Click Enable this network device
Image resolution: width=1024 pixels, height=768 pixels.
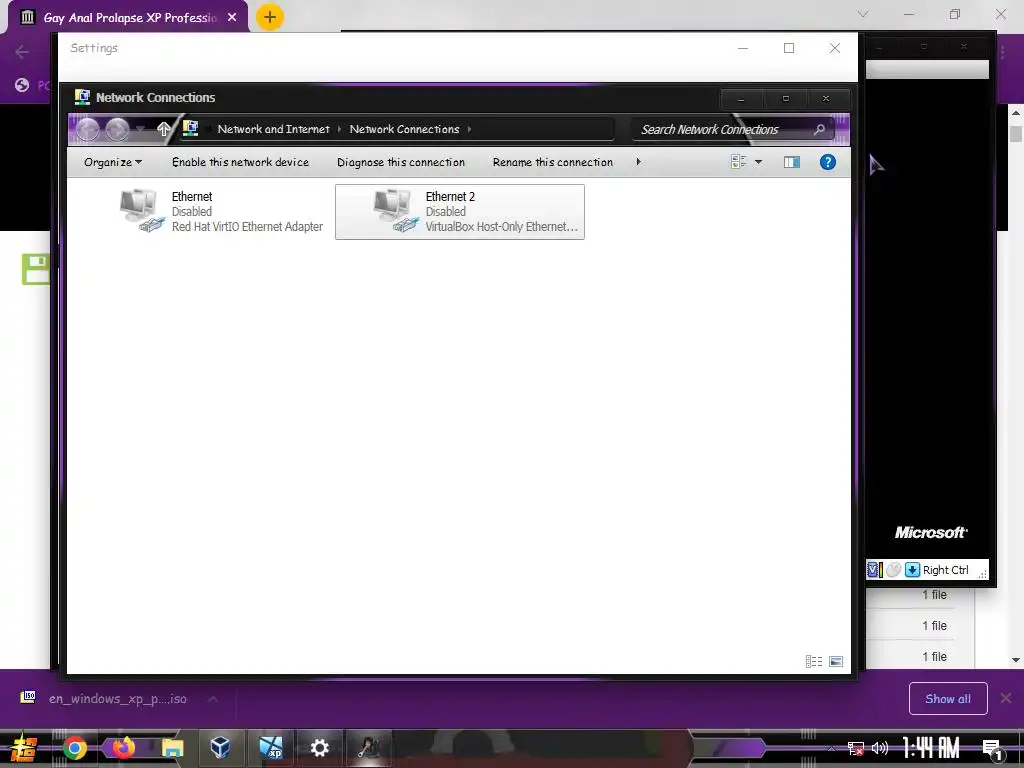(240, 162)
